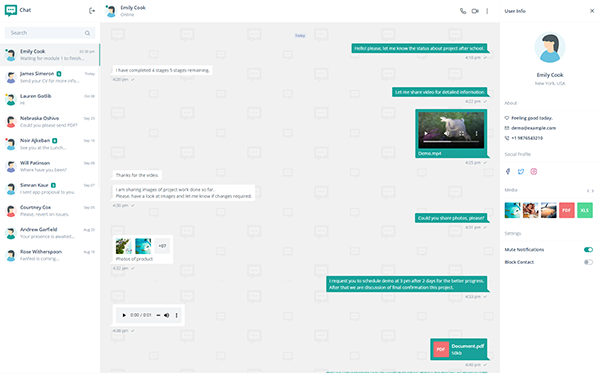This screenshot has width=600, height=375.
Task: Open first plant photo in Photos of product
Action: click(124, 246)
